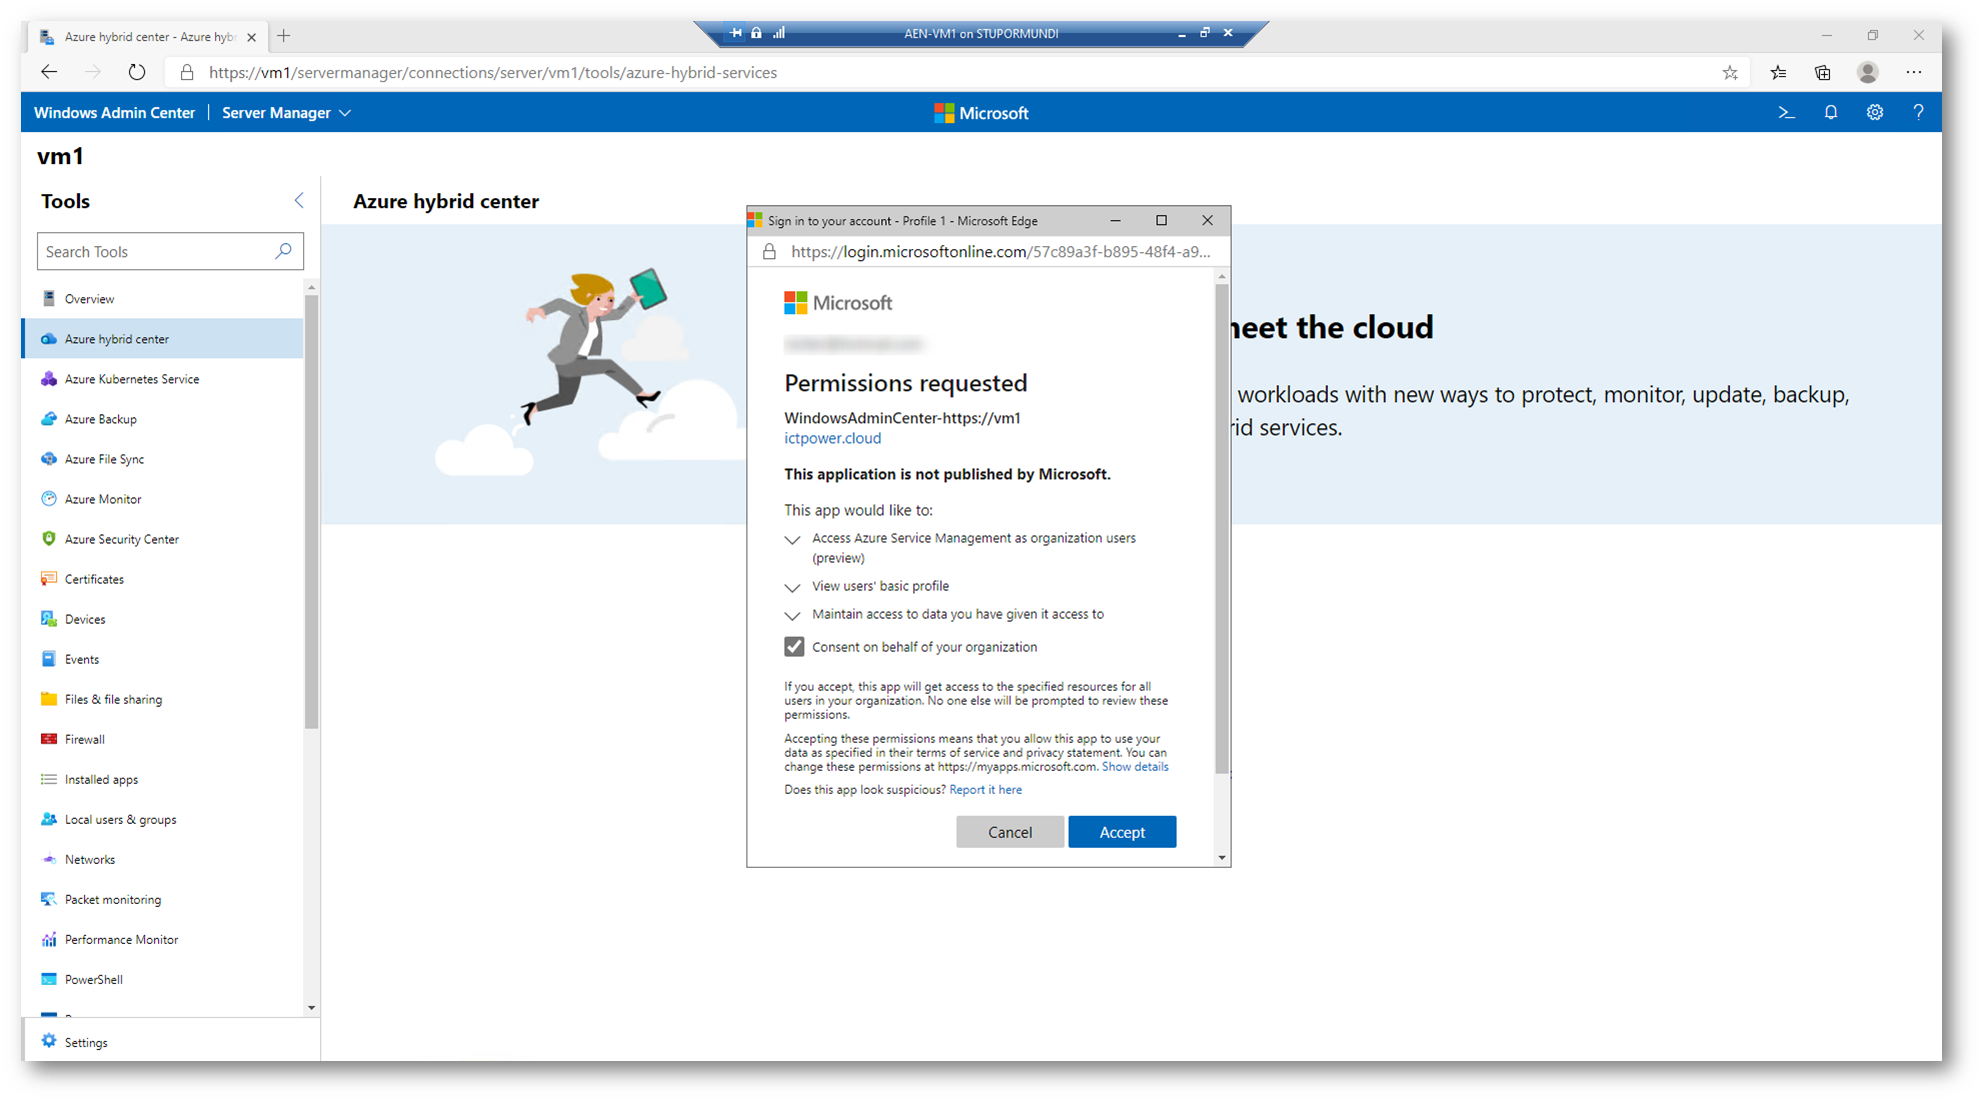The height and width of the screenshot is (1103, 1984).
Task: Open the Events icon
Action: coord(48,659)
